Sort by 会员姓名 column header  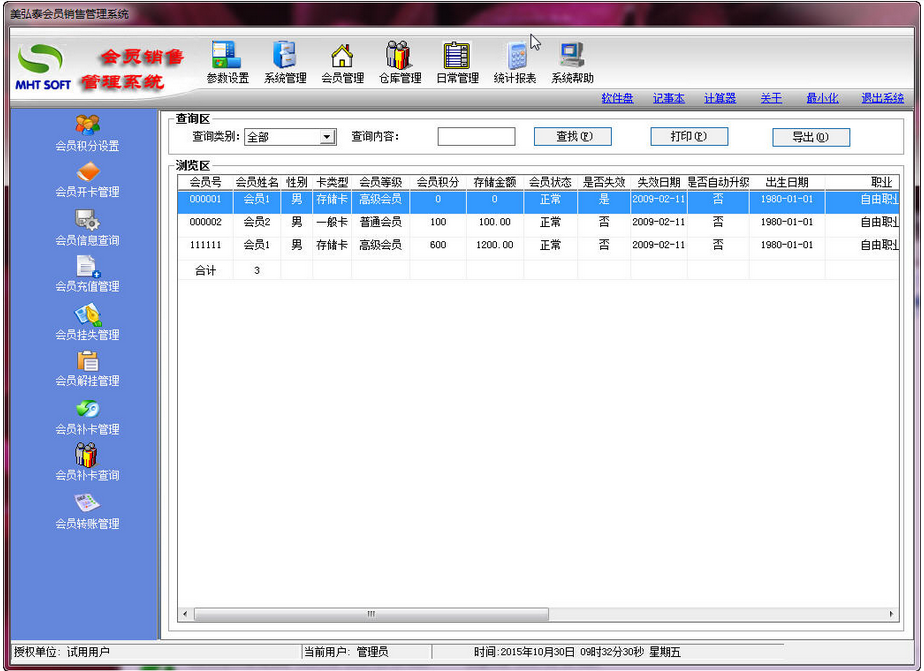(257, 182)
